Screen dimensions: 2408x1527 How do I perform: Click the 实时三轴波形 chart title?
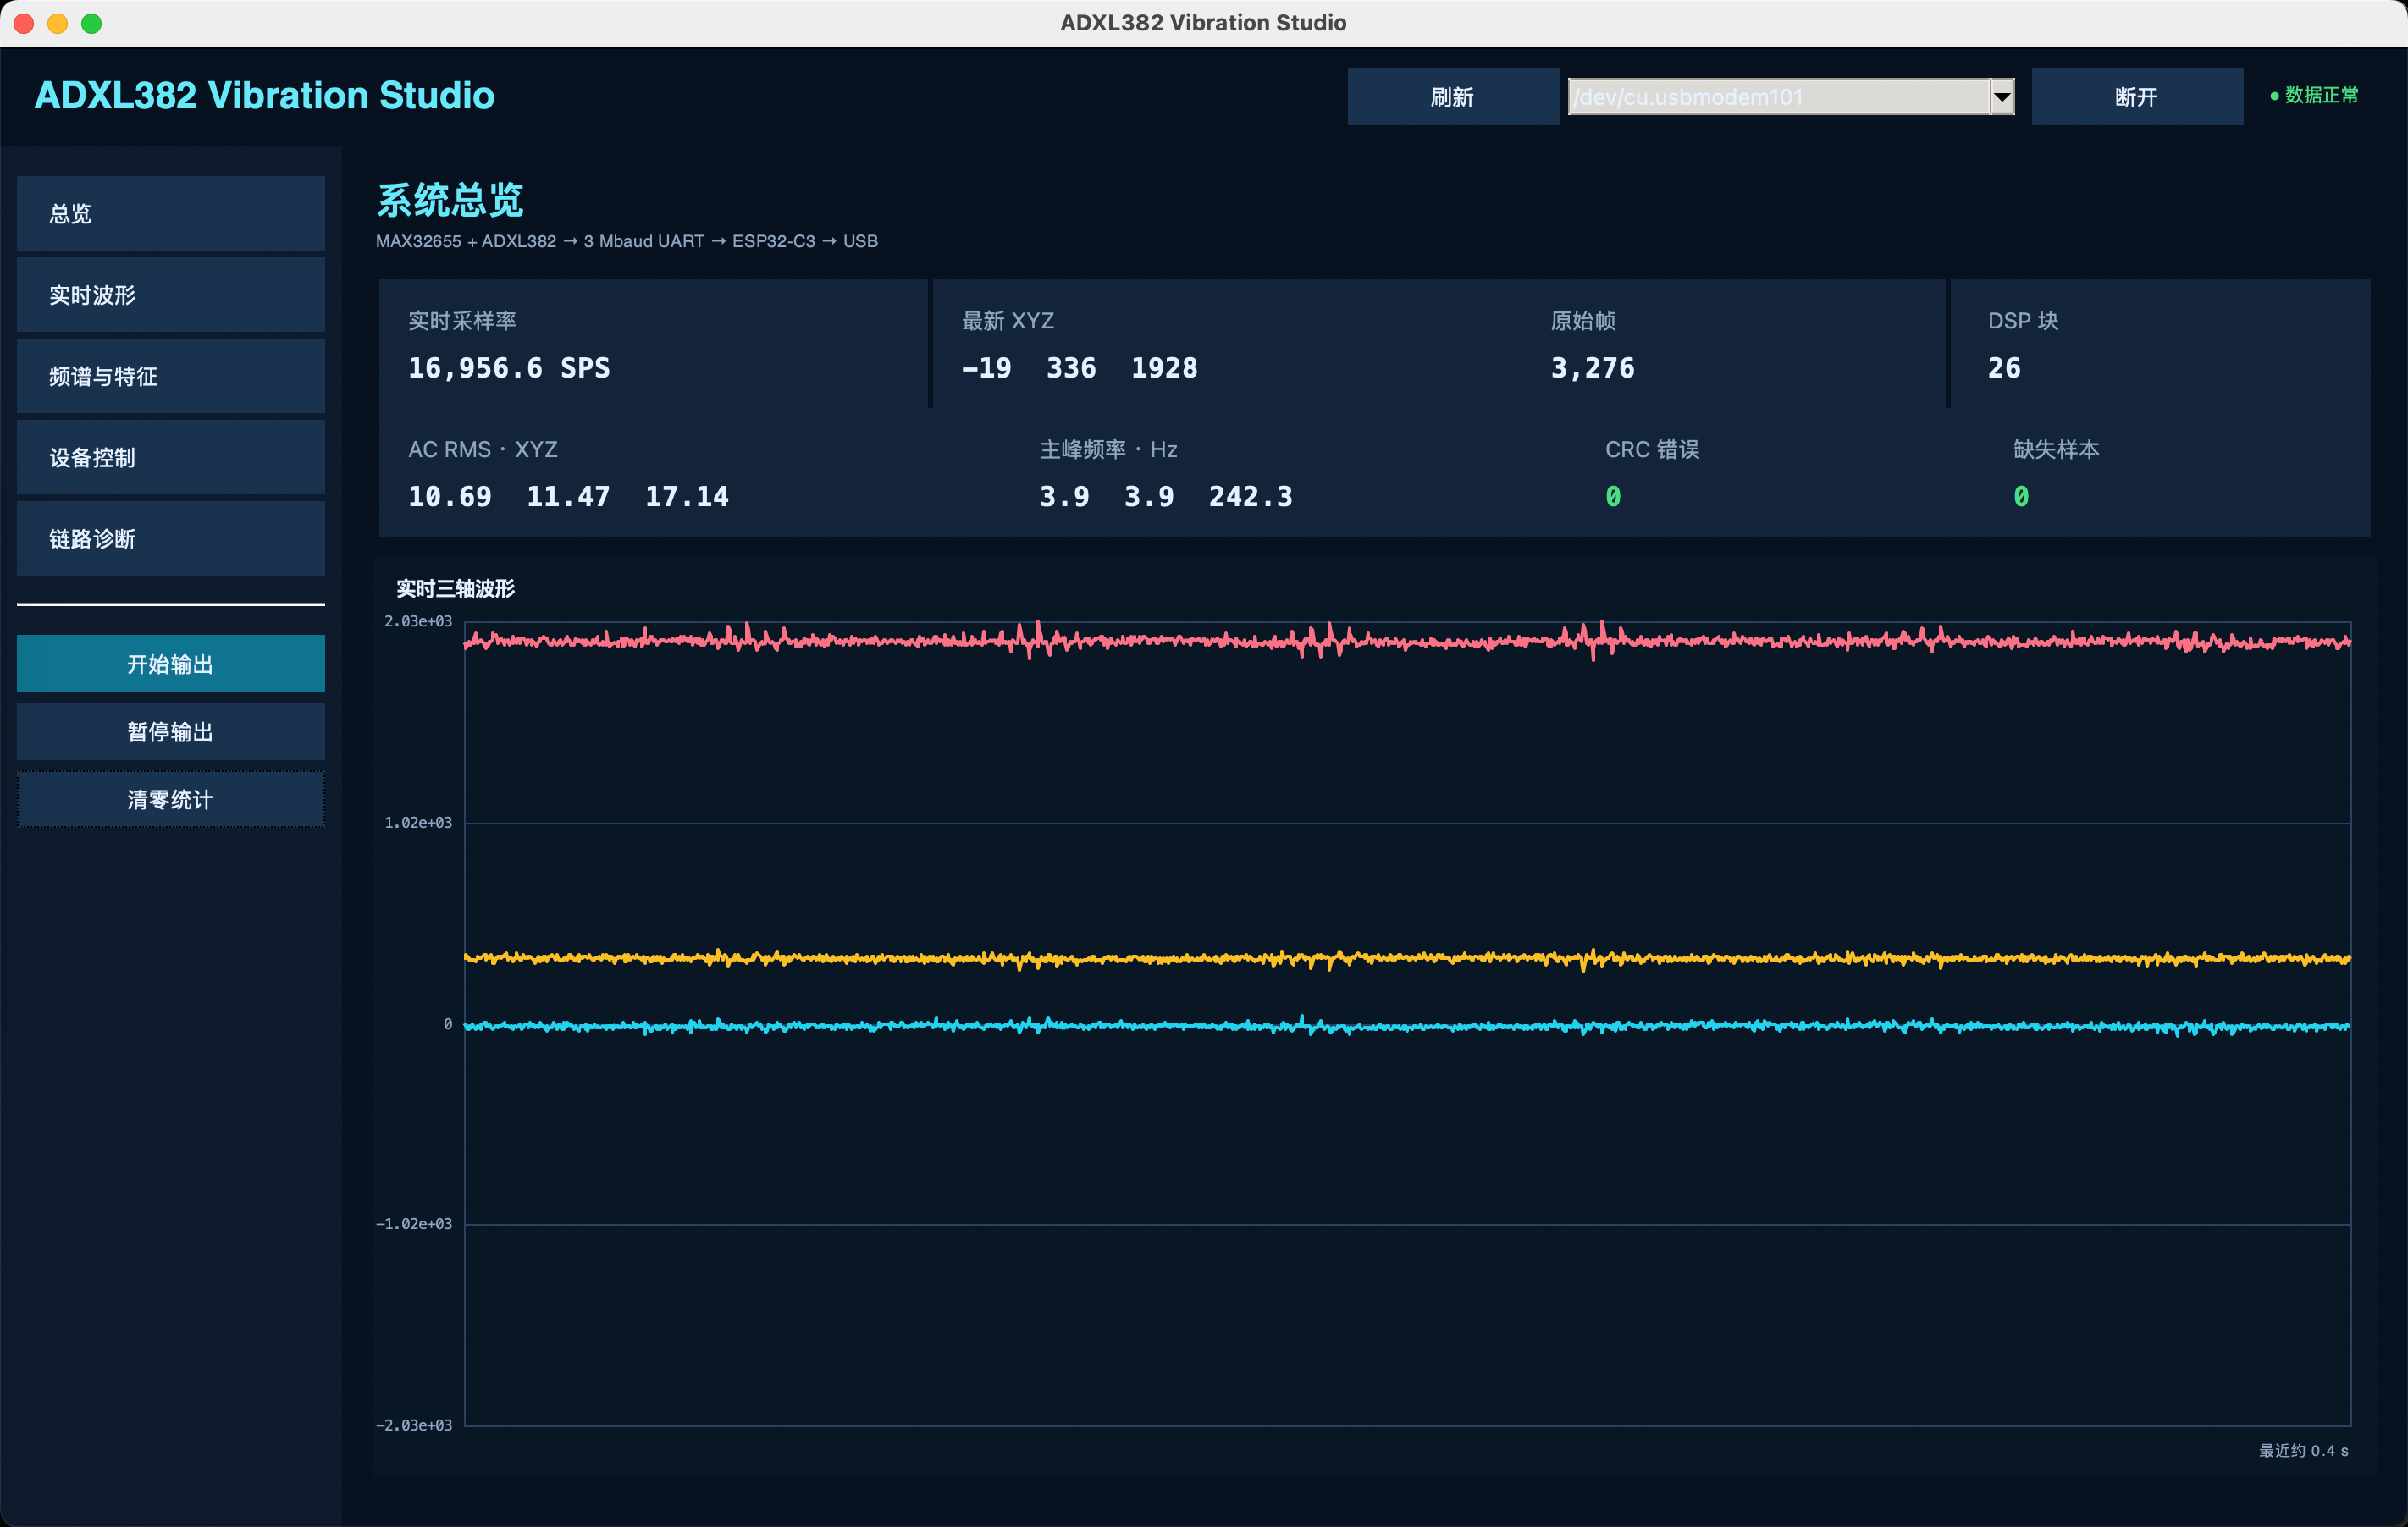[455, 588]
